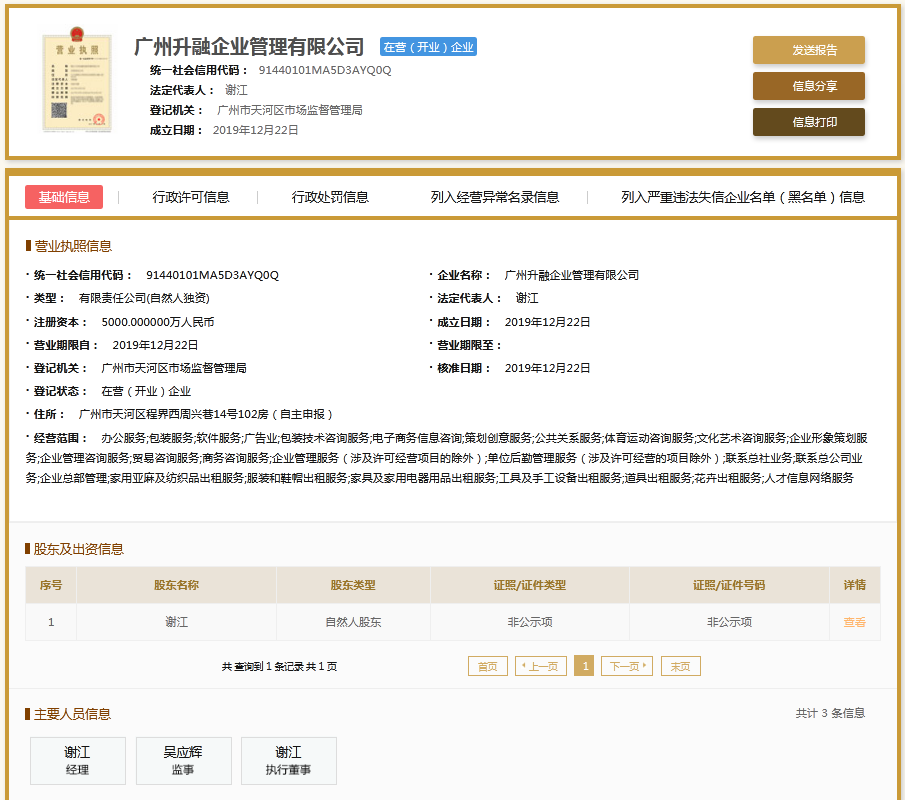The width and height of the screenshot is (905, 800).
Task: Click the 上一页 pagination button
Action: [541, 666]
